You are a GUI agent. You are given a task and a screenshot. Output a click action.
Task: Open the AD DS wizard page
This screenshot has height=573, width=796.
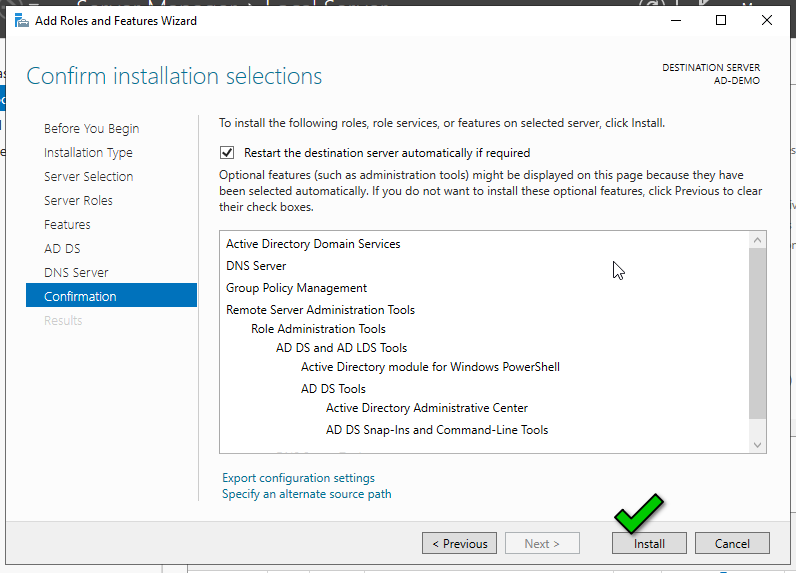tap(62, 248)
